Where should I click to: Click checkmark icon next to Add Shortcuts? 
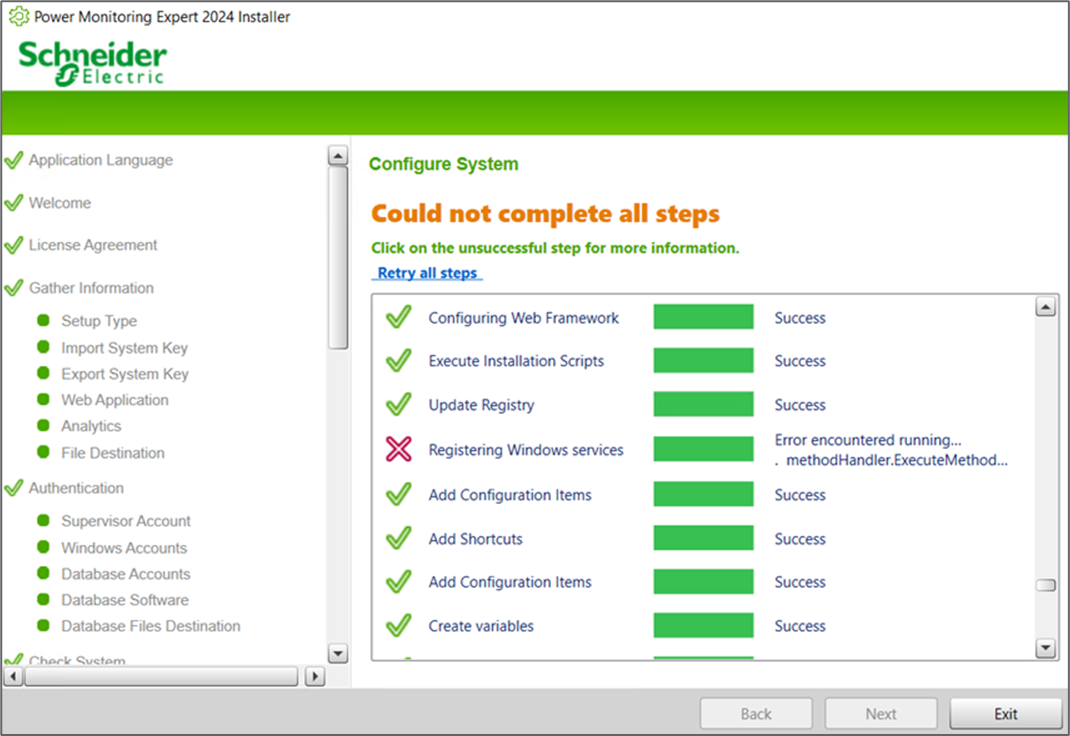click(399, 538)
